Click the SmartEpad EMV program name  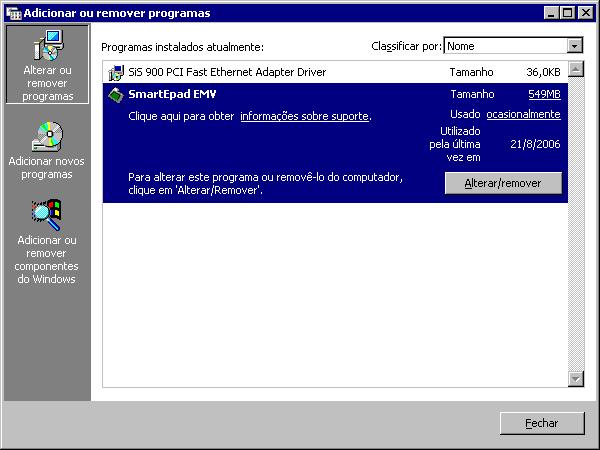[172, 94]
